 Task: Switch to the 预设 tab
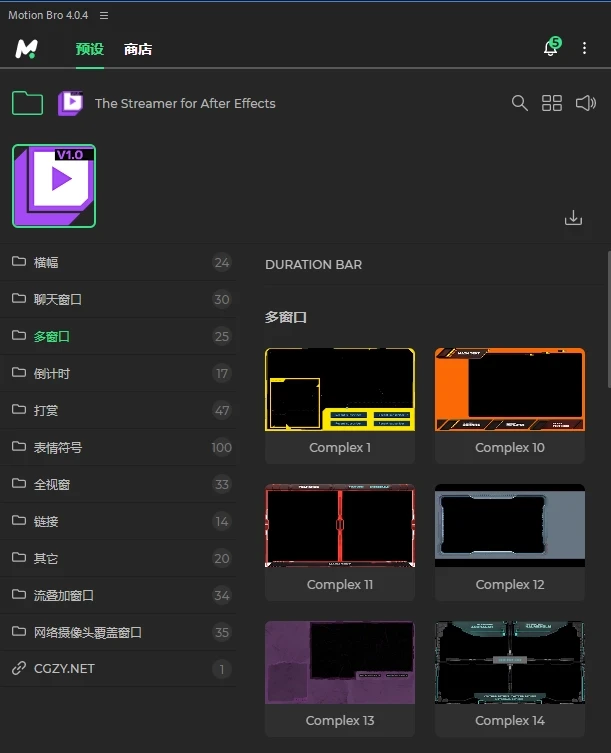click(x=89, y=49)
